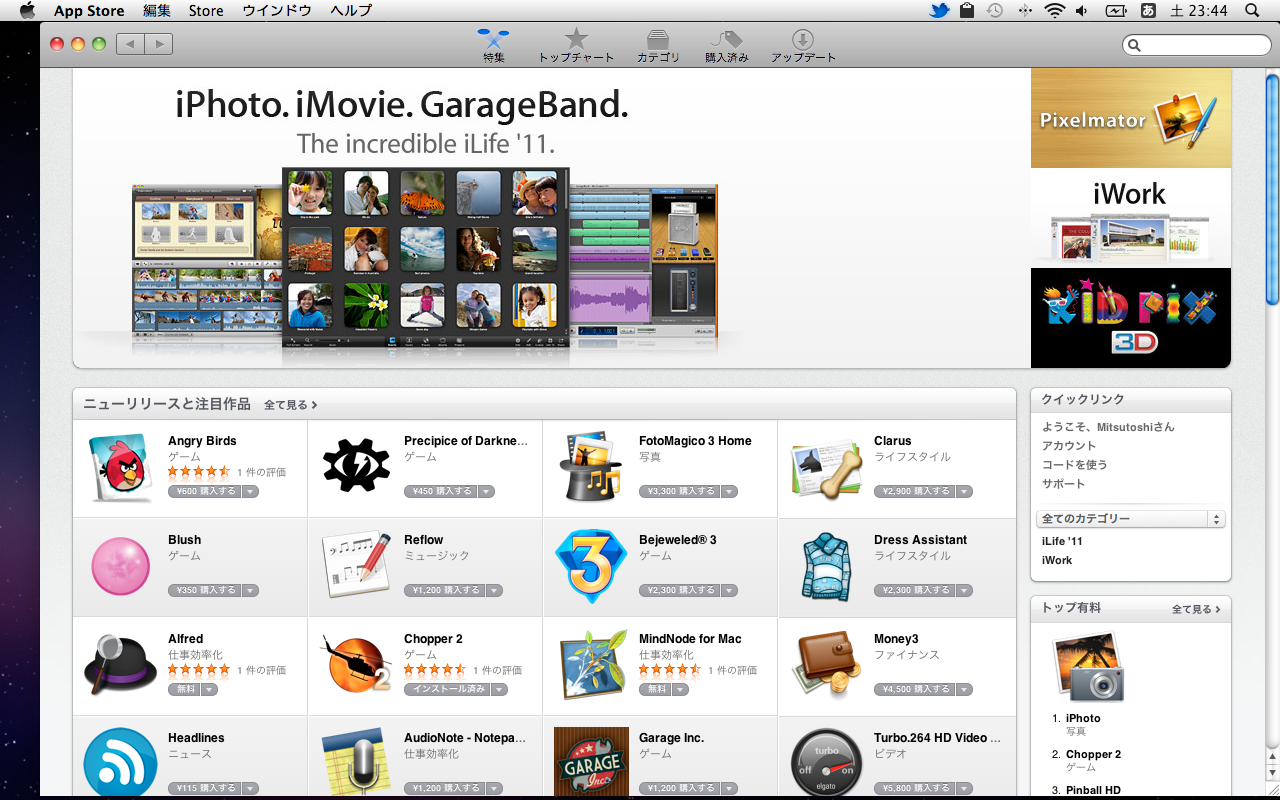The height and width of the screenshot is (800, 1280).
Task: Open the Categories (カテゴリ) toolbar tab
Action: pyautogui.click(x=658, y=46)
